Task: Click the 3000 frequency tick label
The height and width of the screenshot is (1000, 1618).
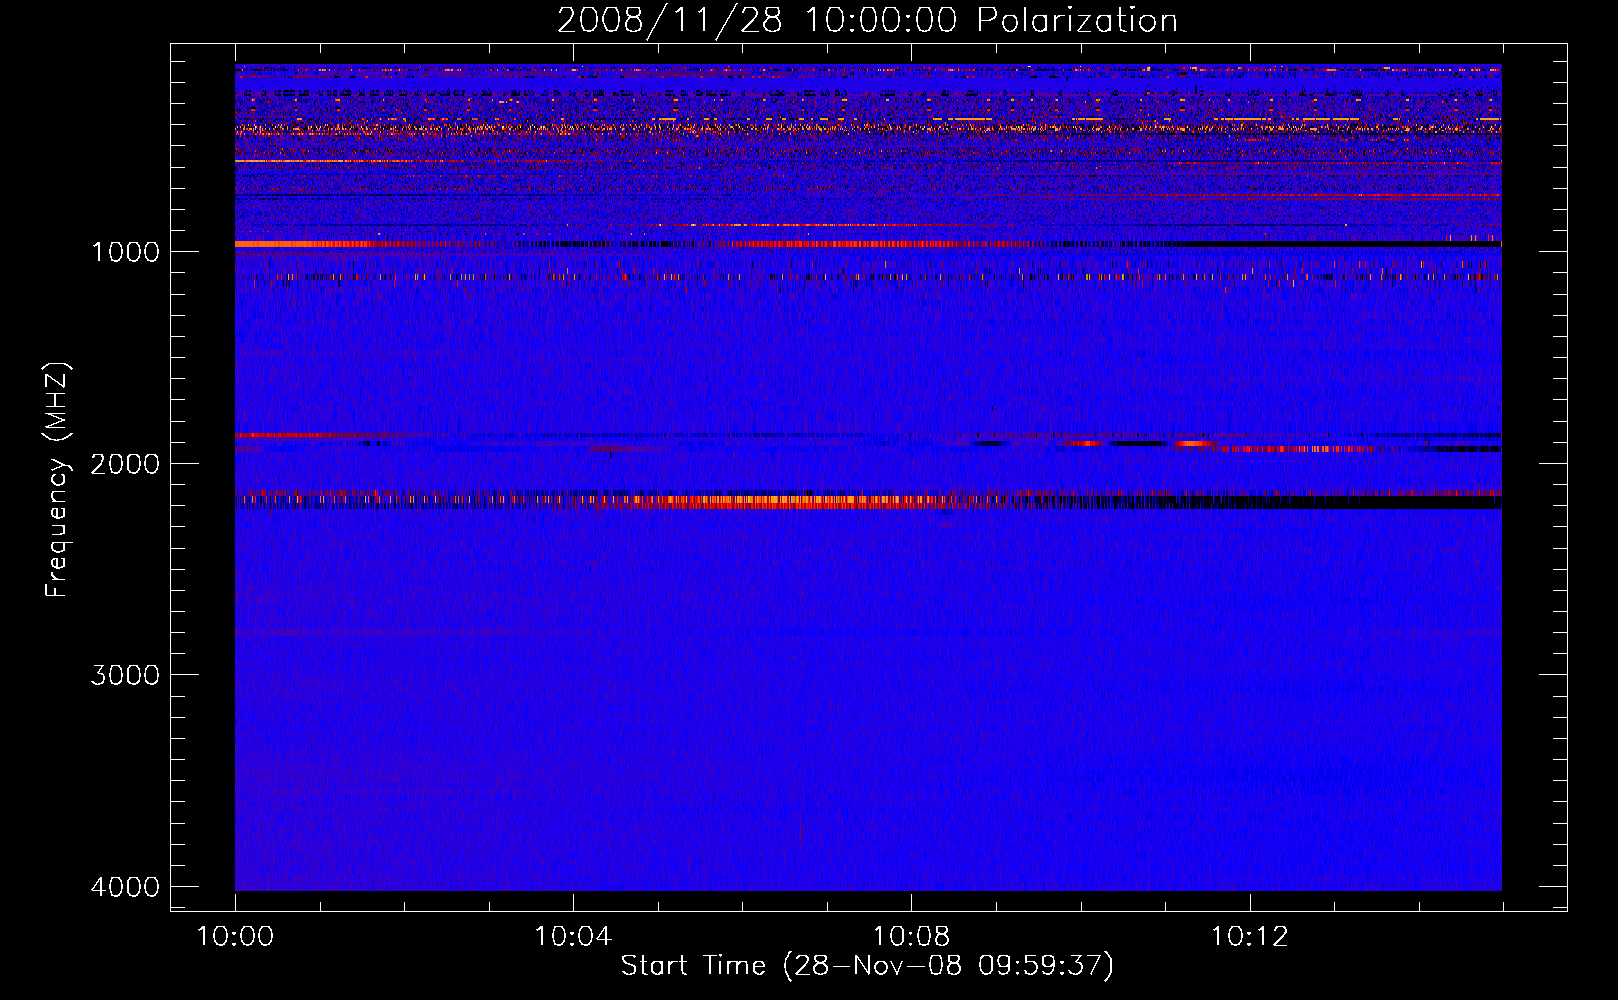Action: click(x=125, y=675)
